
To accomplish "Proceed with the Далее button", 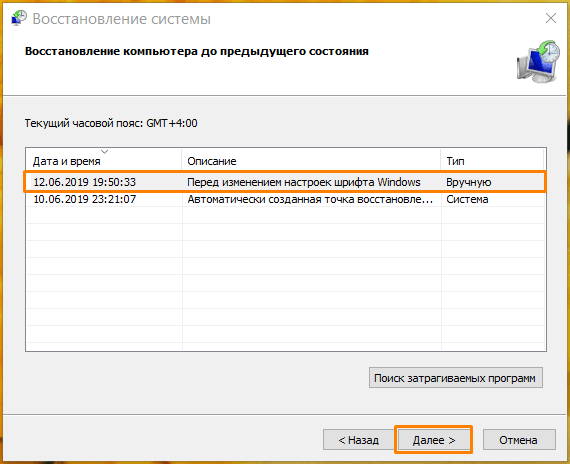I will pos(434,440).
